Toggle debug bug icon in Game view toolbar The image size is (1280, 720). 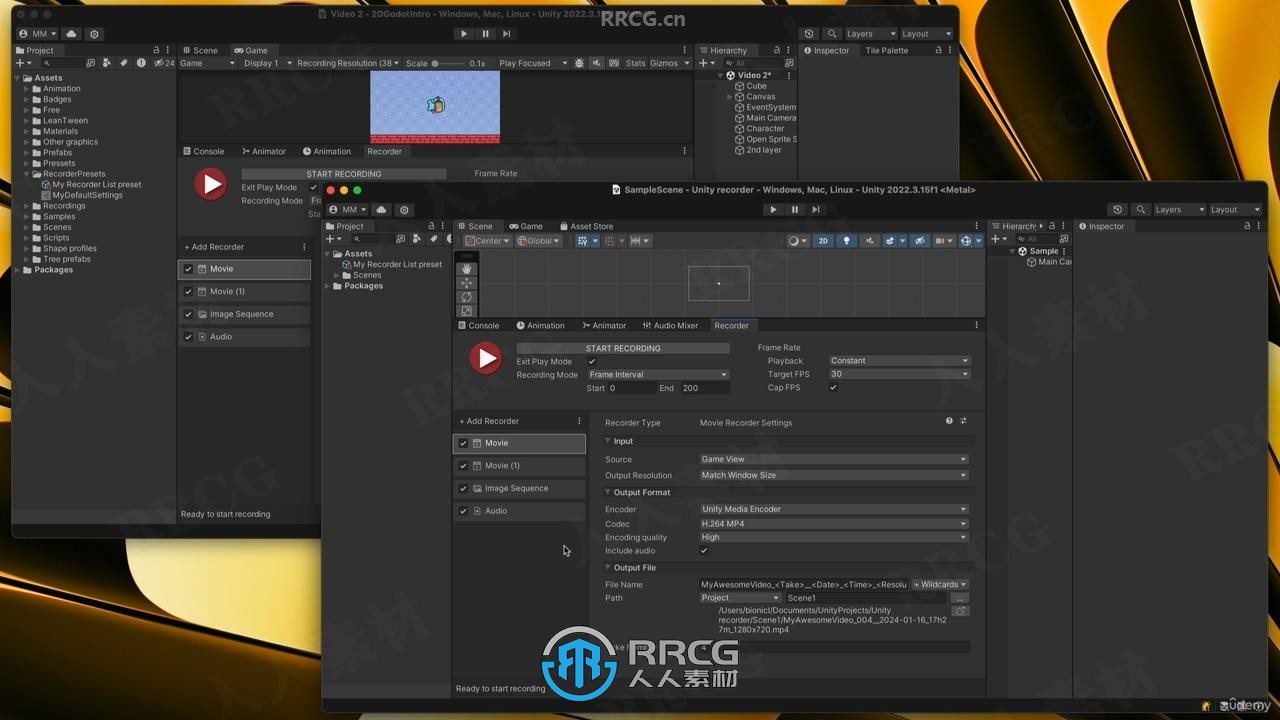click(x=579, y=63)
